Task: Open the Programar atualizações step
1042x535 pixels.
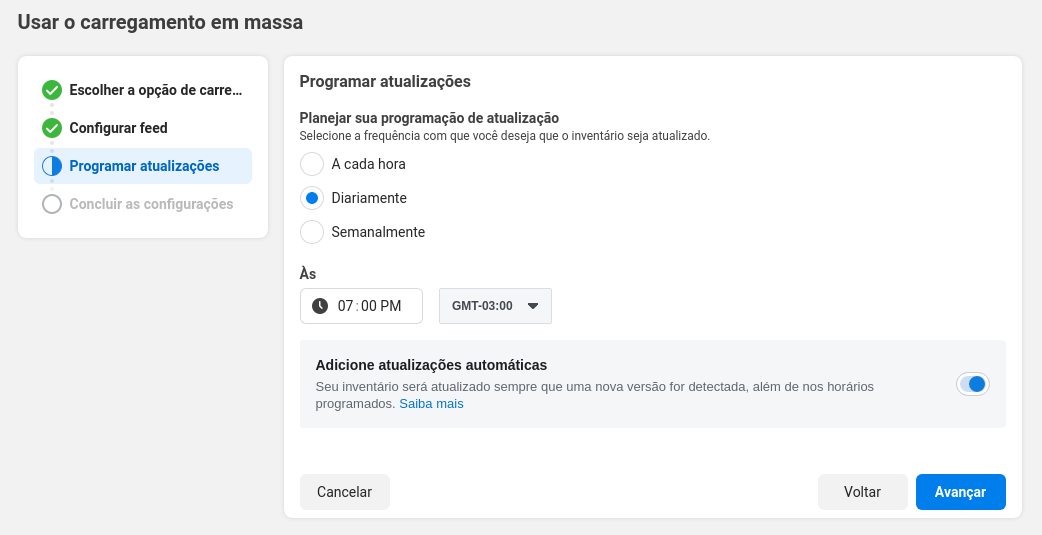Action: point(143,166)
